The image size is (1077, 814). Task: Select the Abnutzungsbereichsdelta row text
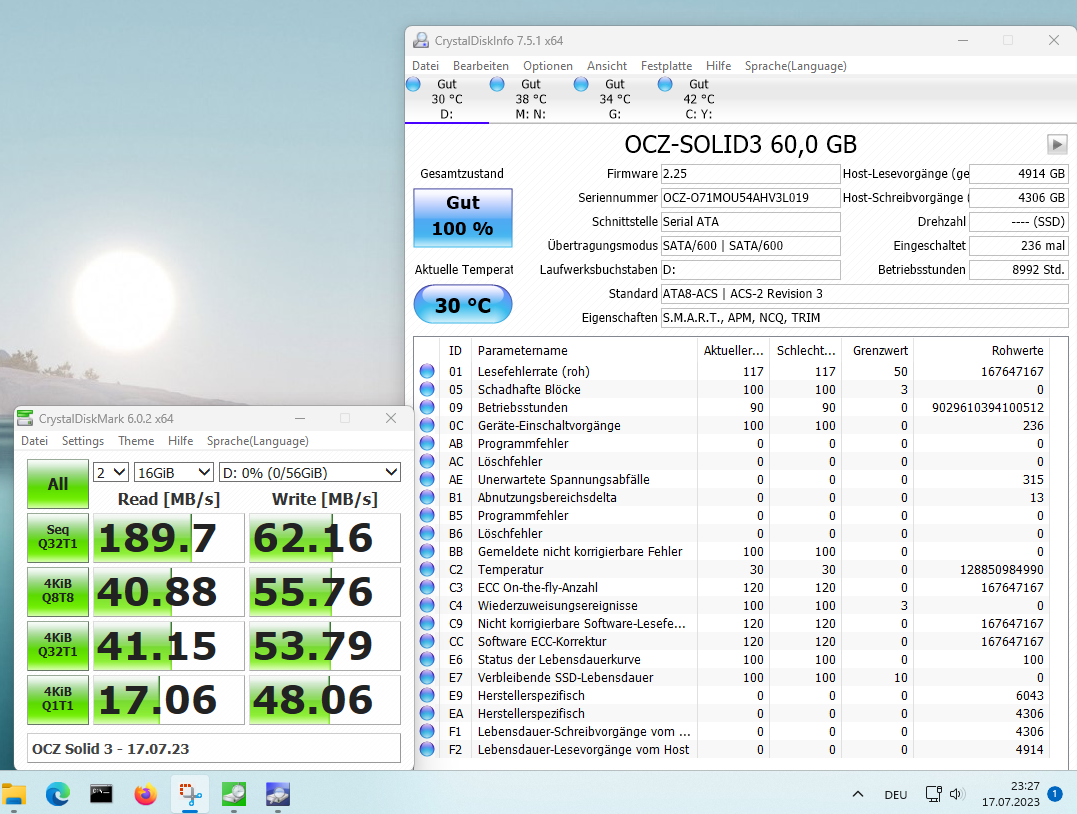coord(547,497)
